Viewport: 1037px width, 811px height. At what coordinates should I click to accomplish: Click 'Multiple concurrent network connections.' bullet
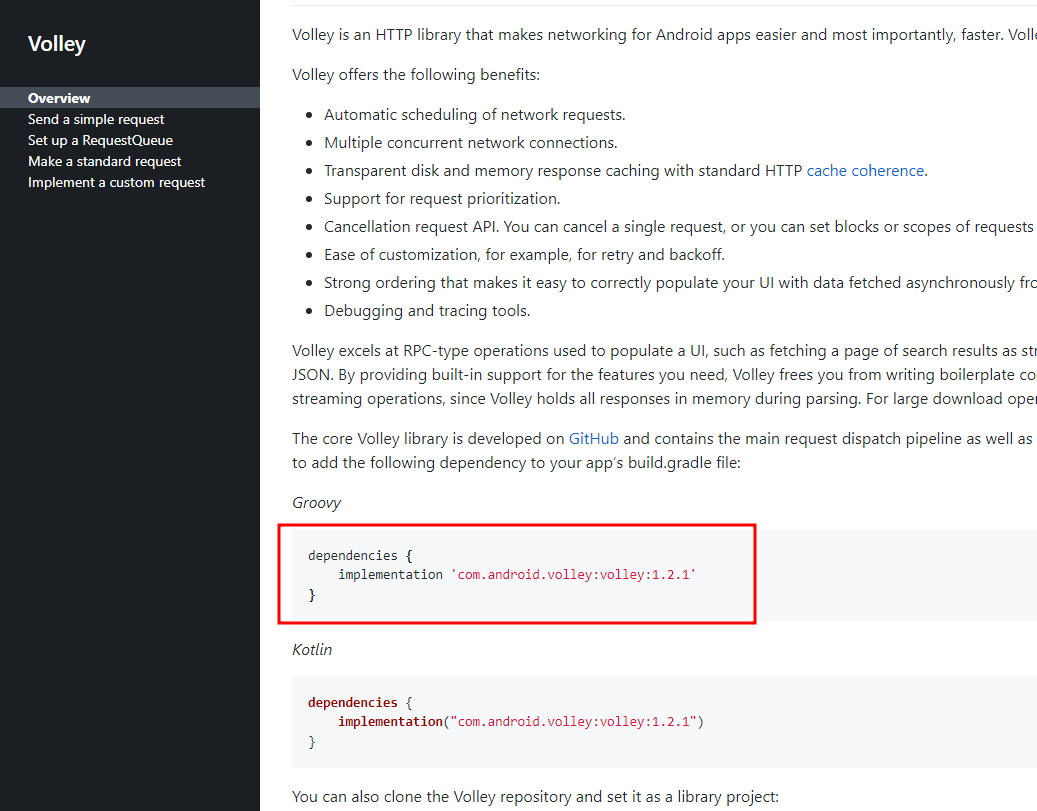point(470,143)
